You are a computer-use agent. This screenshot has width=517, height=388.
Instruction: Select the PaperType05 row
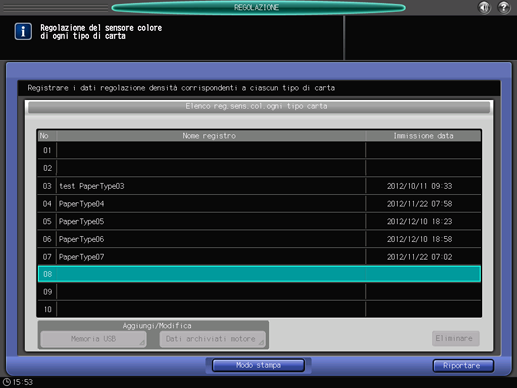click(259, 221)
